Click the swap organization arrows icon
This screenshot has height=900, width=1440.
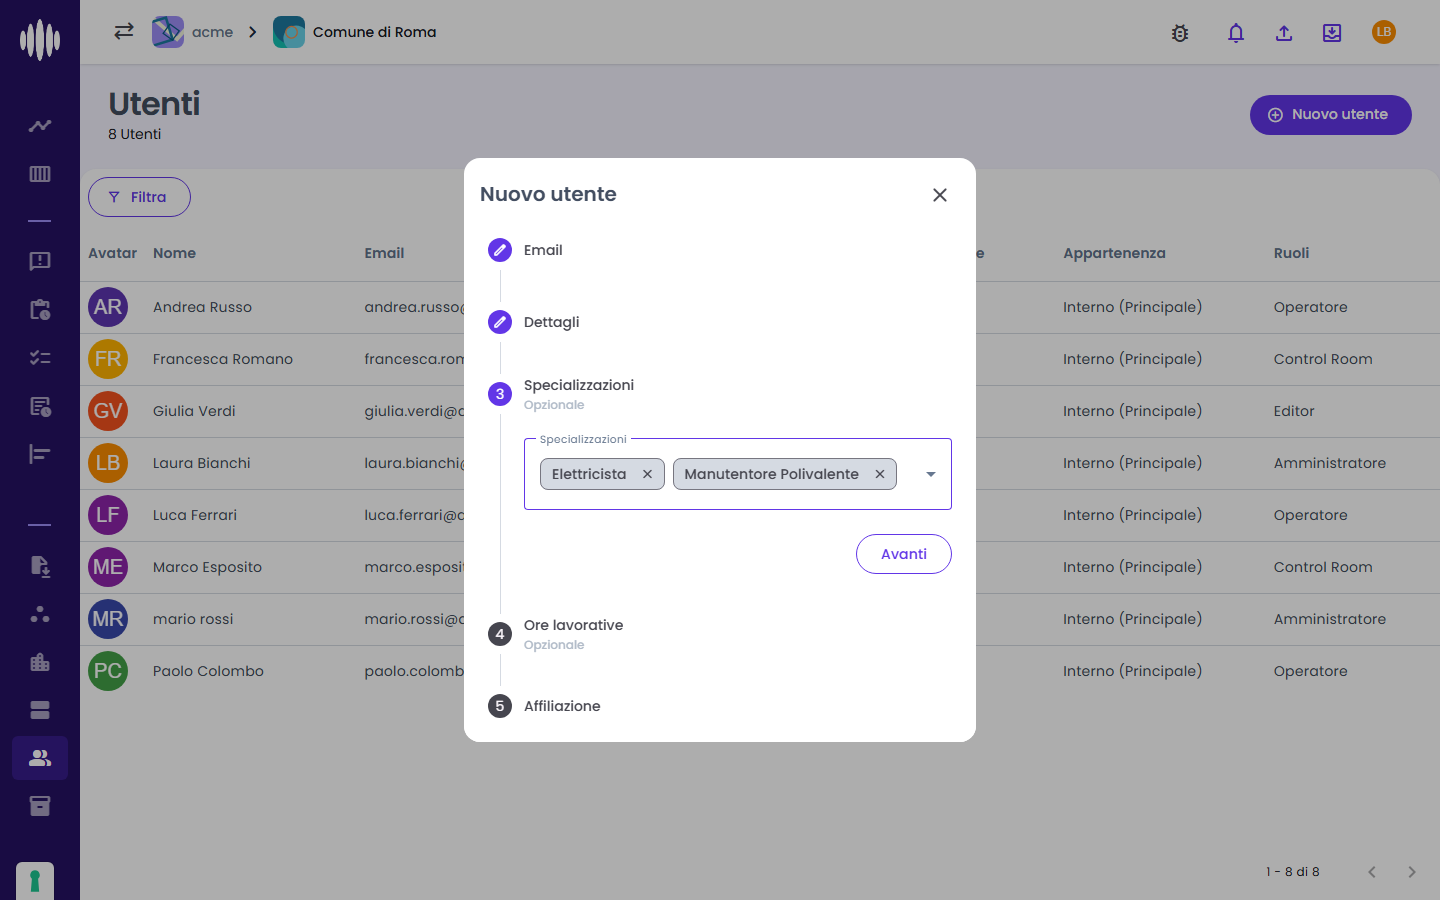coord(124,32)
